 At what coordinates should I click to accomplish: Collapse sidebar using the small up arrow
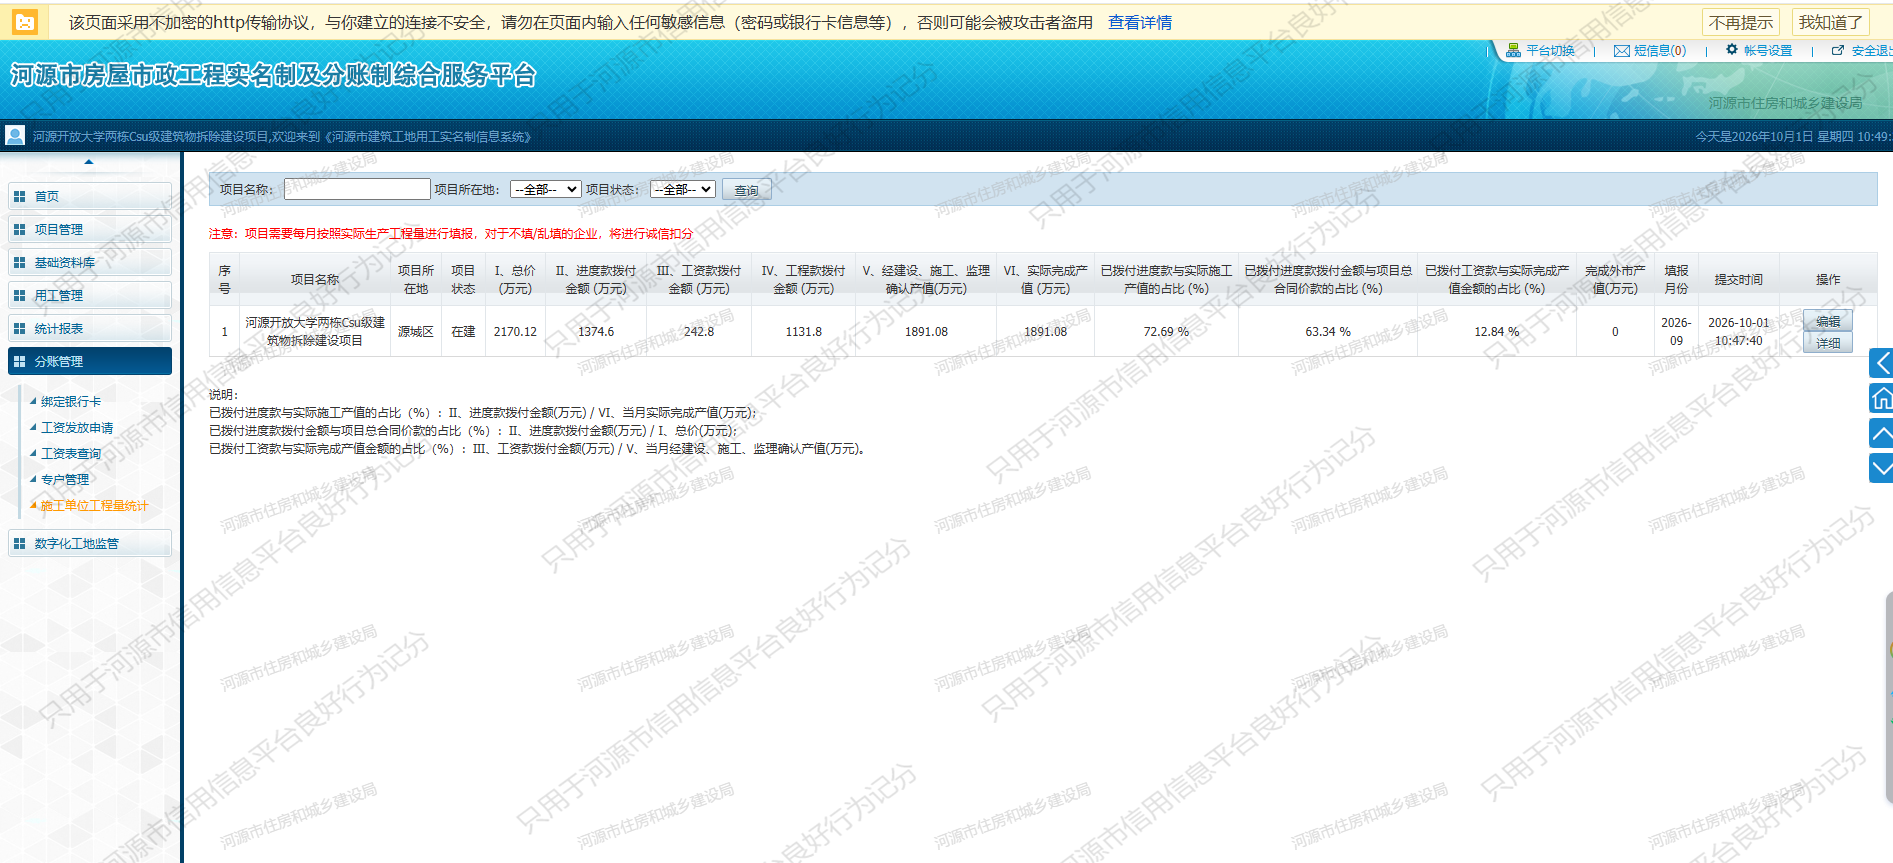pyautogui.click(x=89, y=161)
